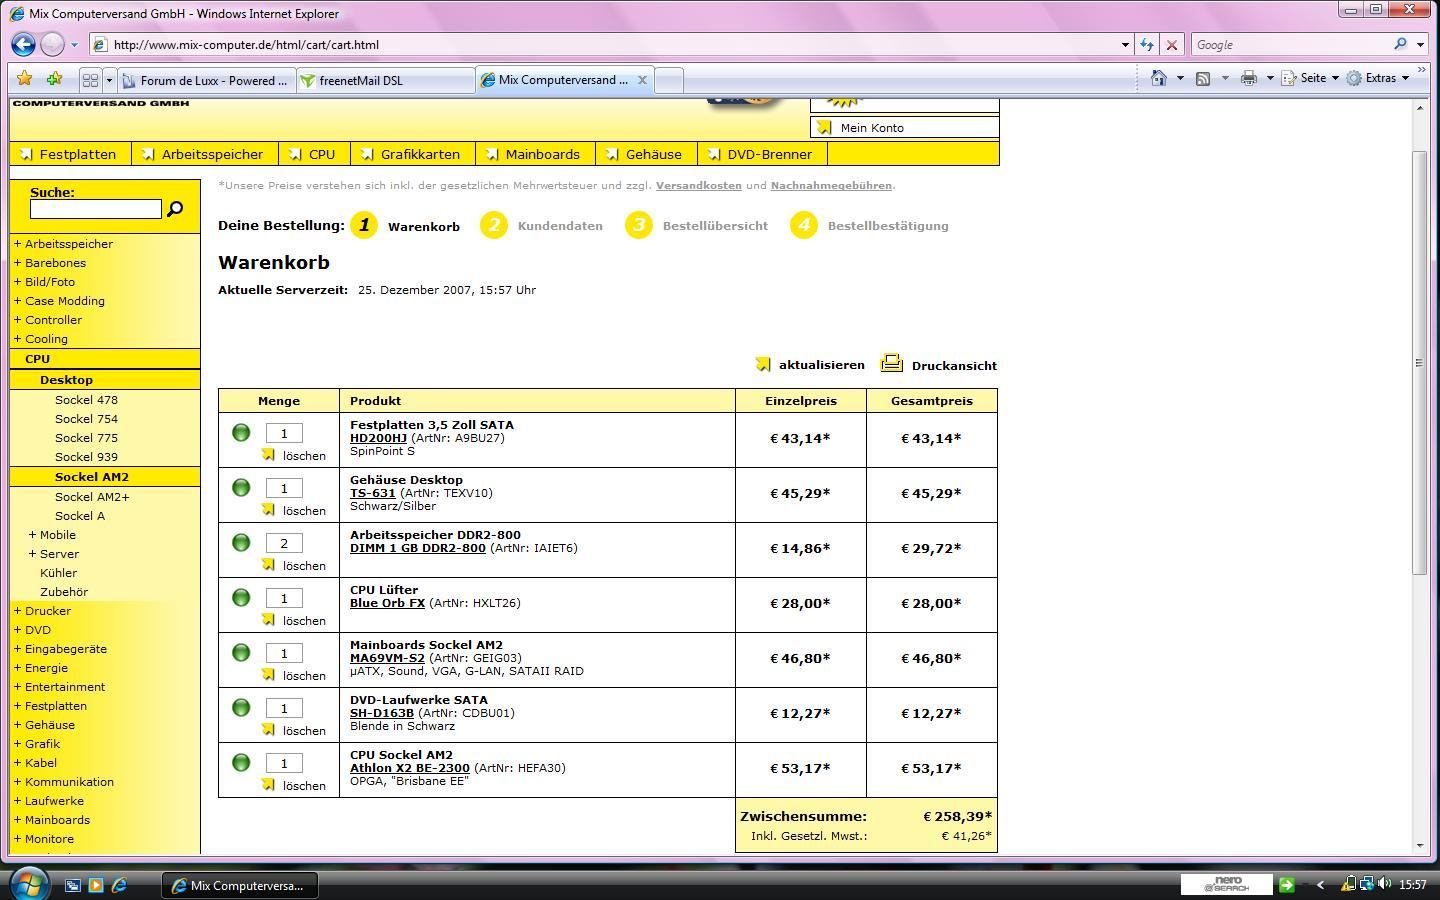Click Add to Favorites star-plus icon
The height and width of the screenshot is (900, 1440).
[54, 79]
